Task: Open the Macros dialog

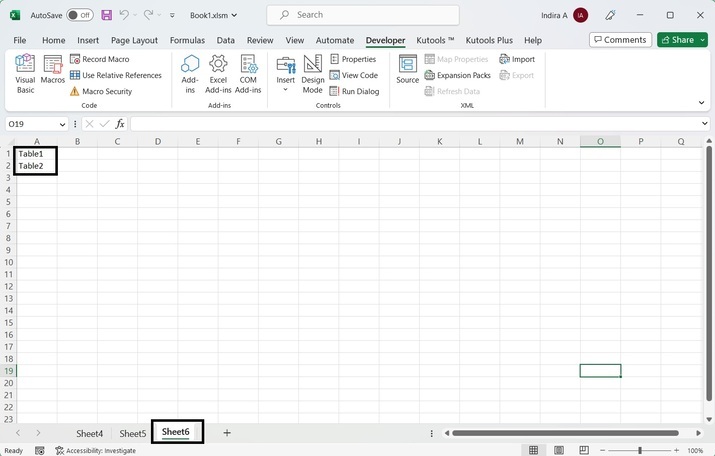Action: coord(53,69)
